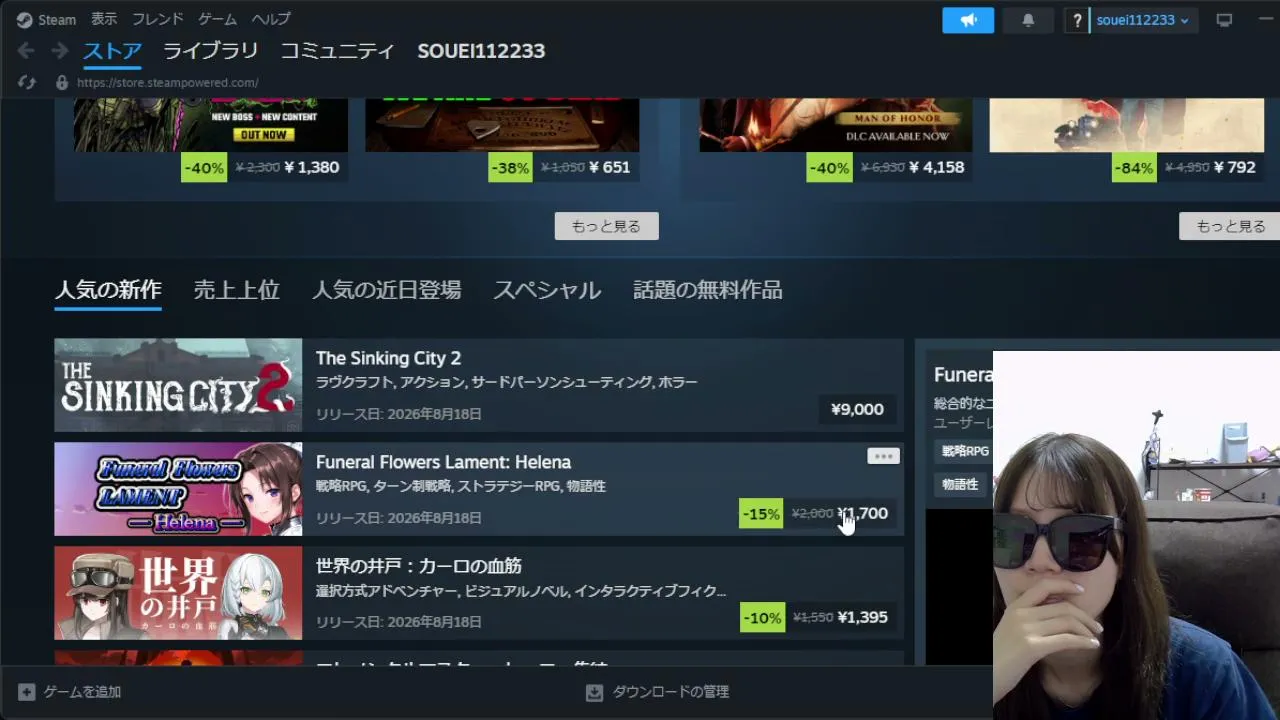Open the 表示 menu
The image size is (1280, 720).
coord(104,19)
